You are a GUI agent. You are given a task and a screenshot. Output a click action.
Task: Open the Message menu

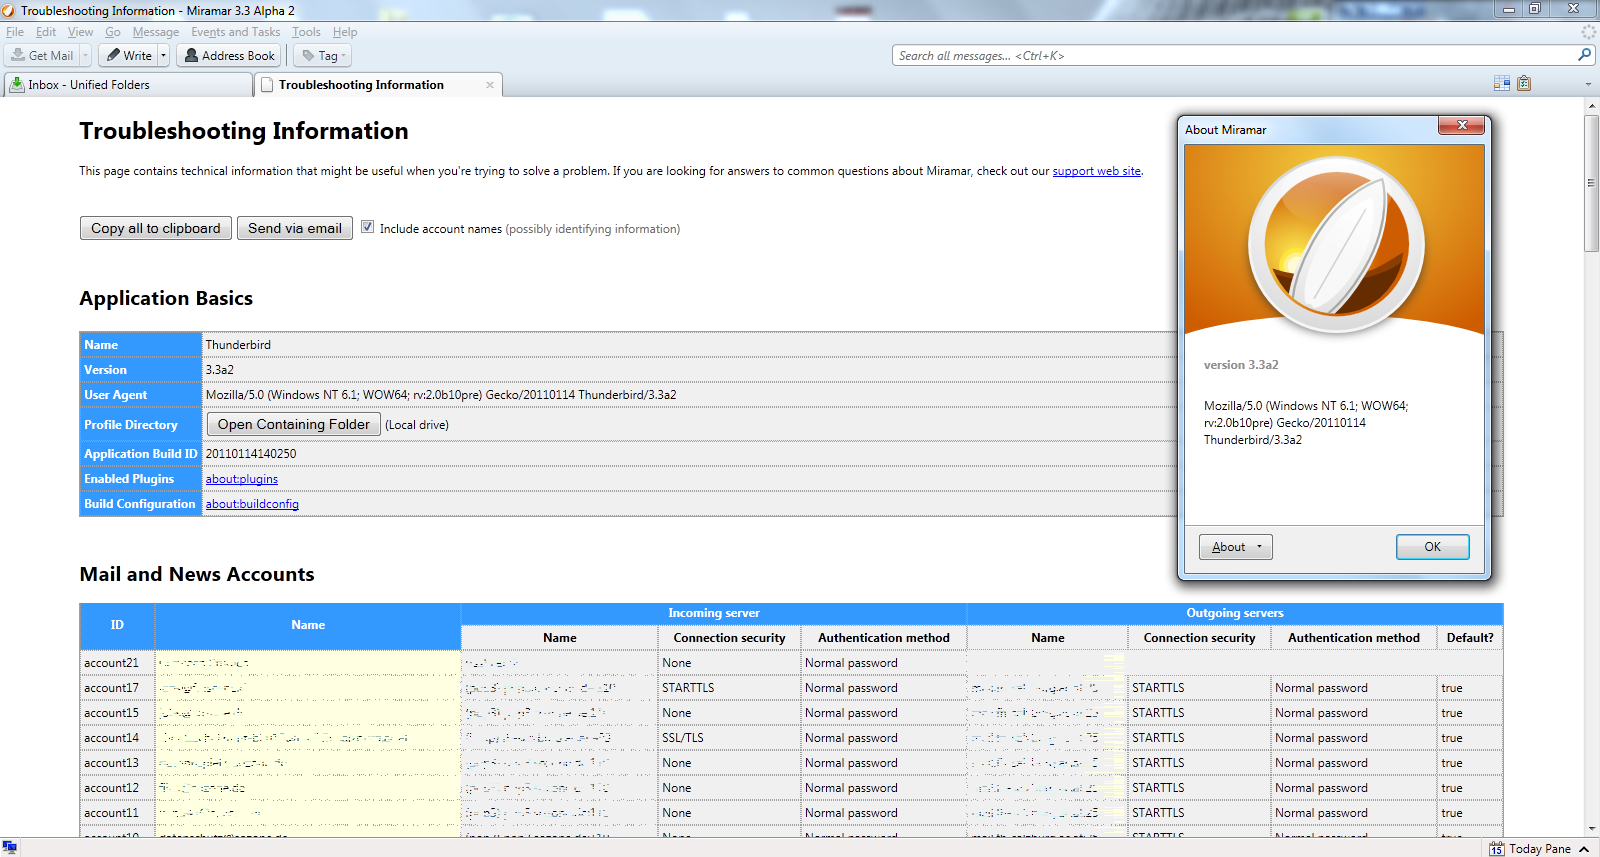pyautogui.click(x=156, y=32)
